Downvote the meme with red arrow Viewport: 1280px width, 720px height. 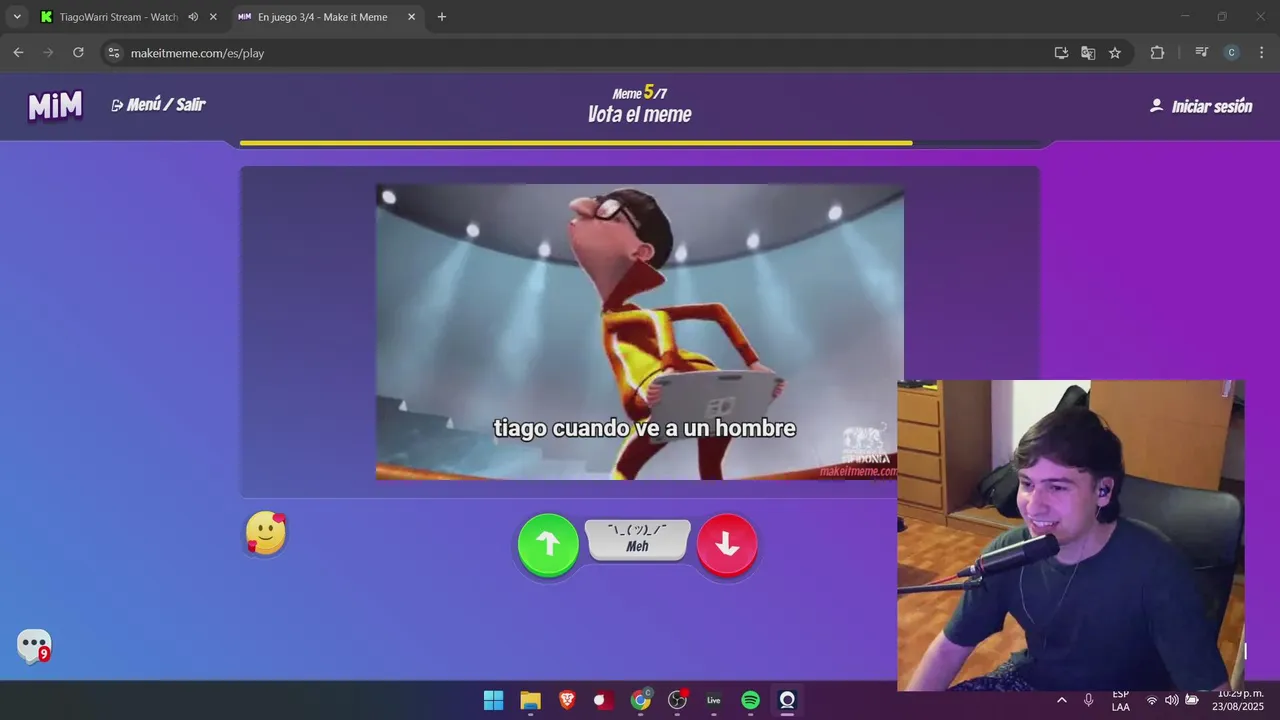(x=727, y=545)
